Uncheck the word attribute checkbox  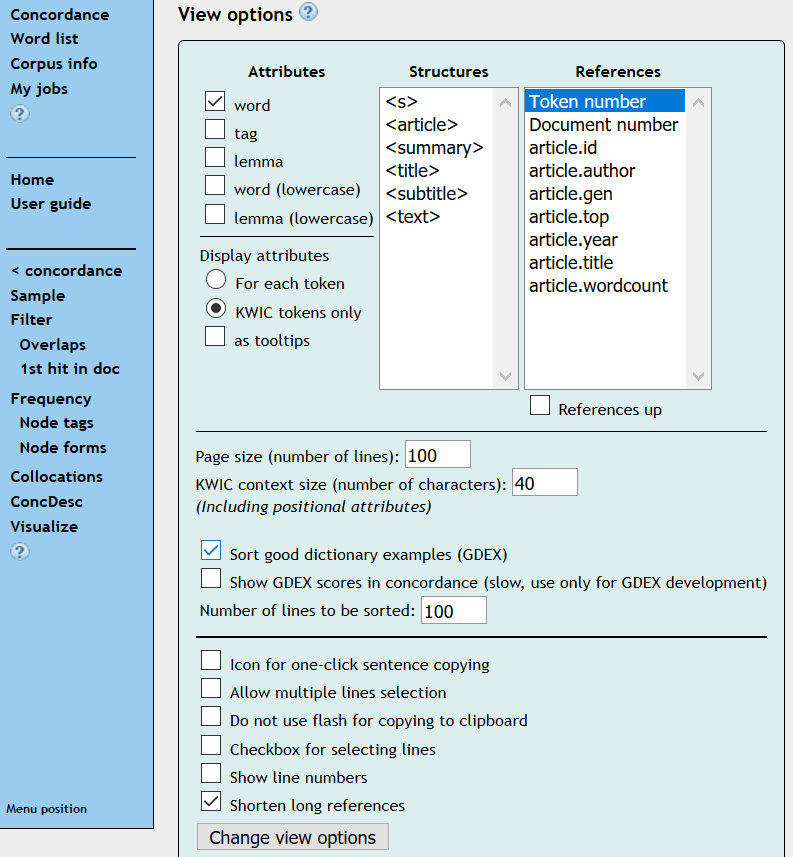click(215, 101)
